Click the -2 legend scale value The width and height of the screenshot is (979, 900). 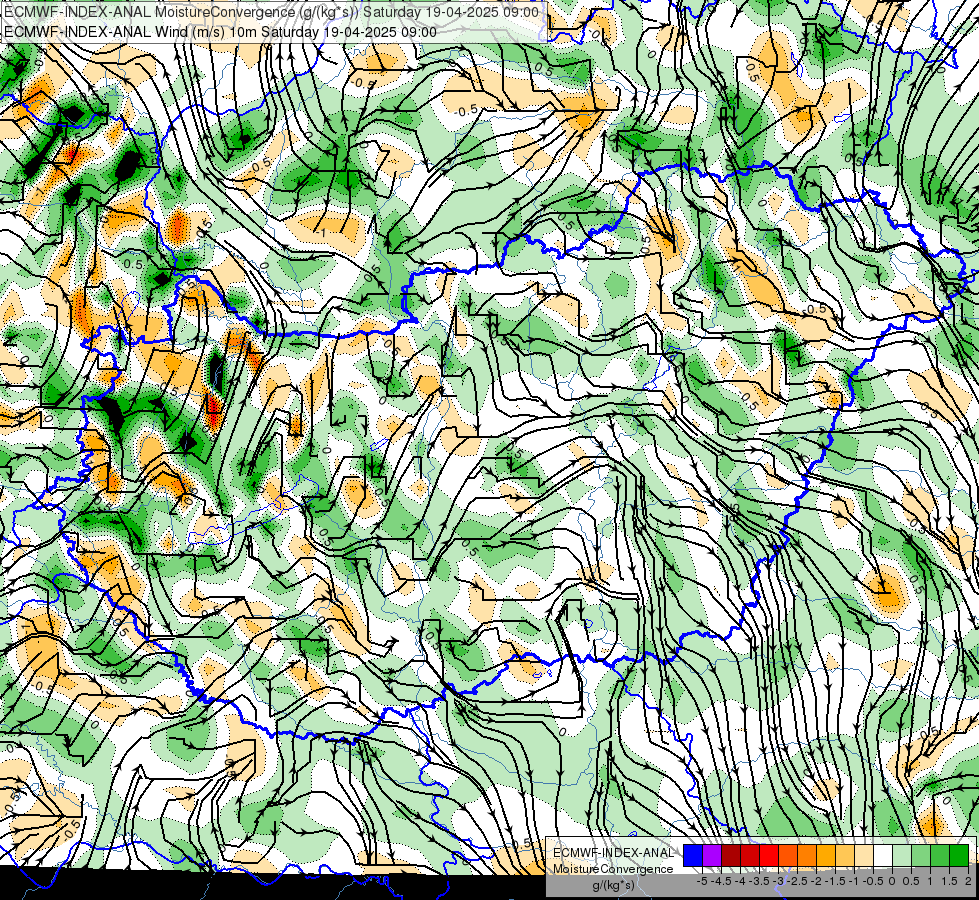(x=816, y=881)
